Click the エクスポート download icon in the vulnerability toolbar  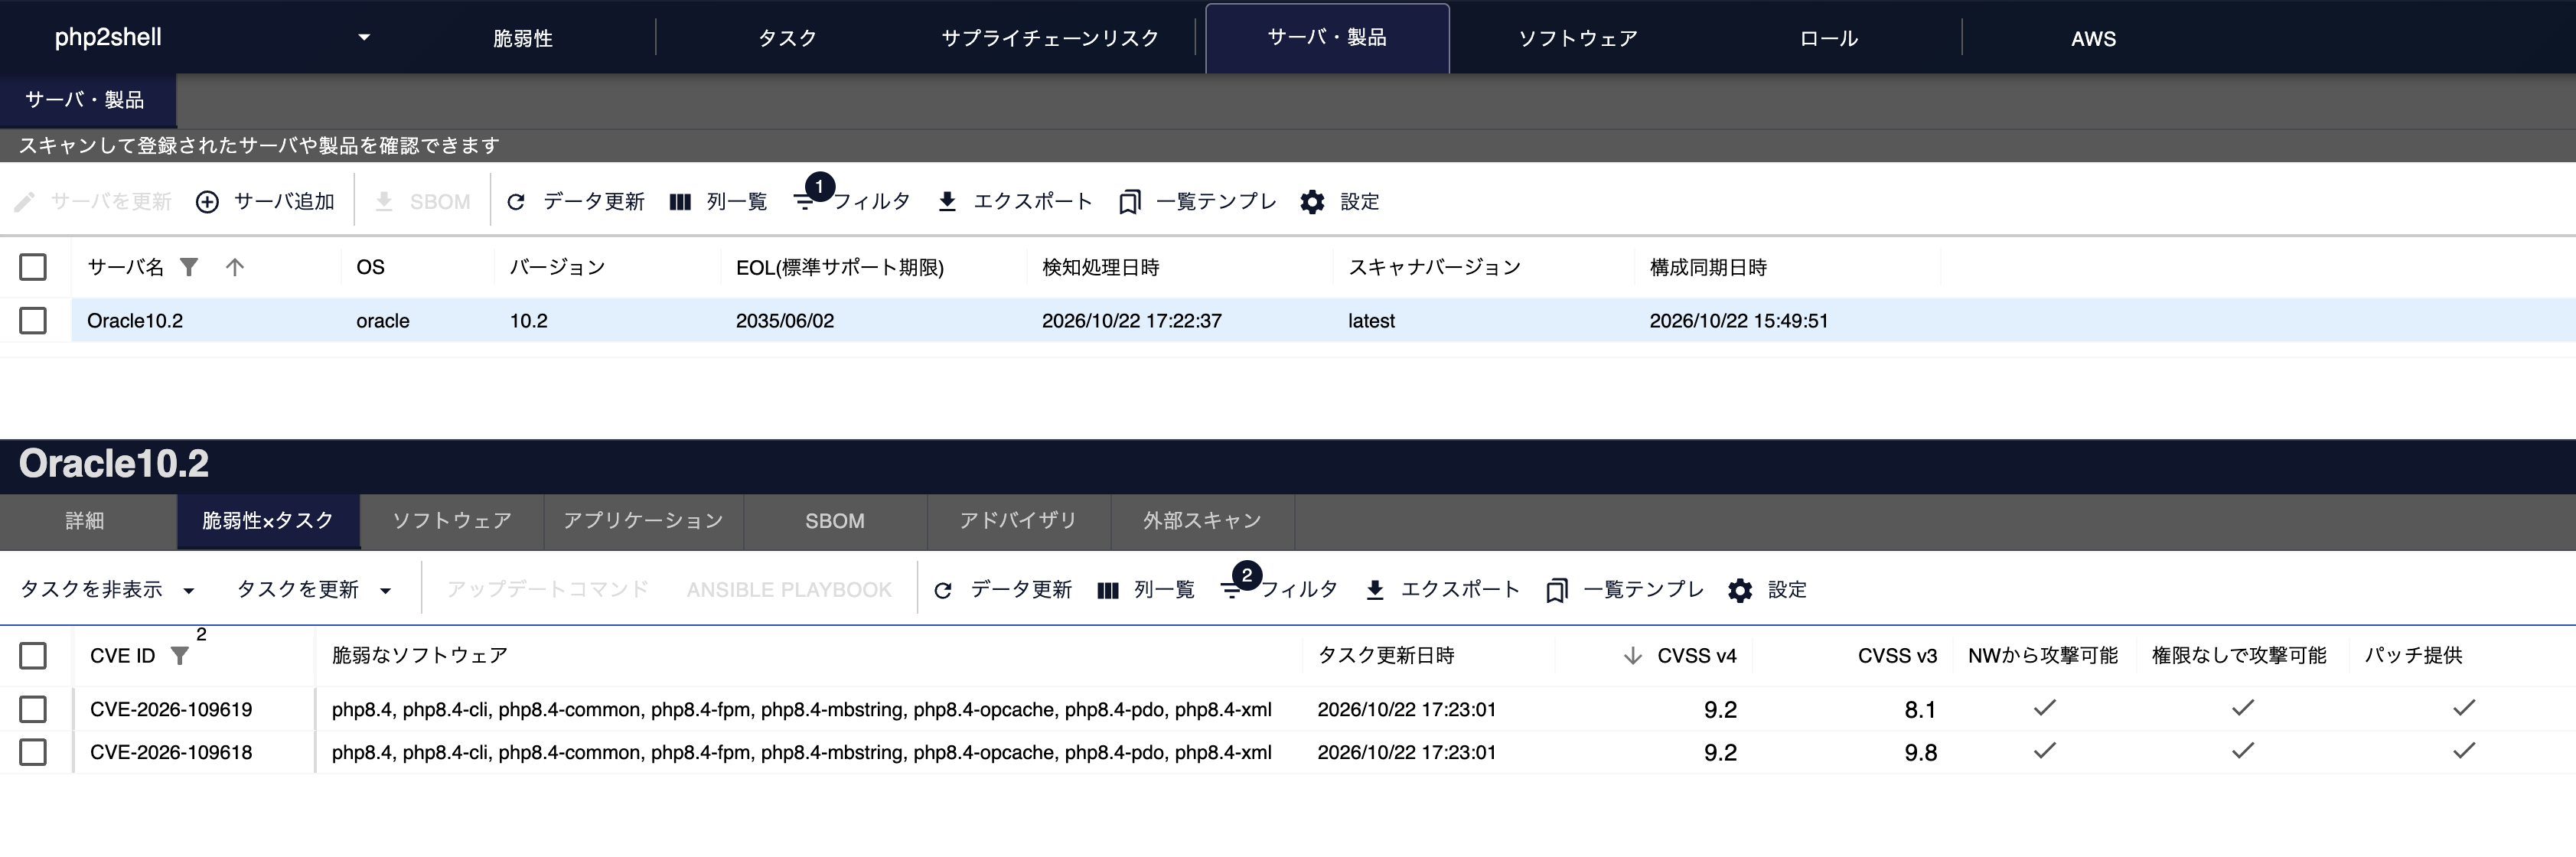coord(1375,590)
